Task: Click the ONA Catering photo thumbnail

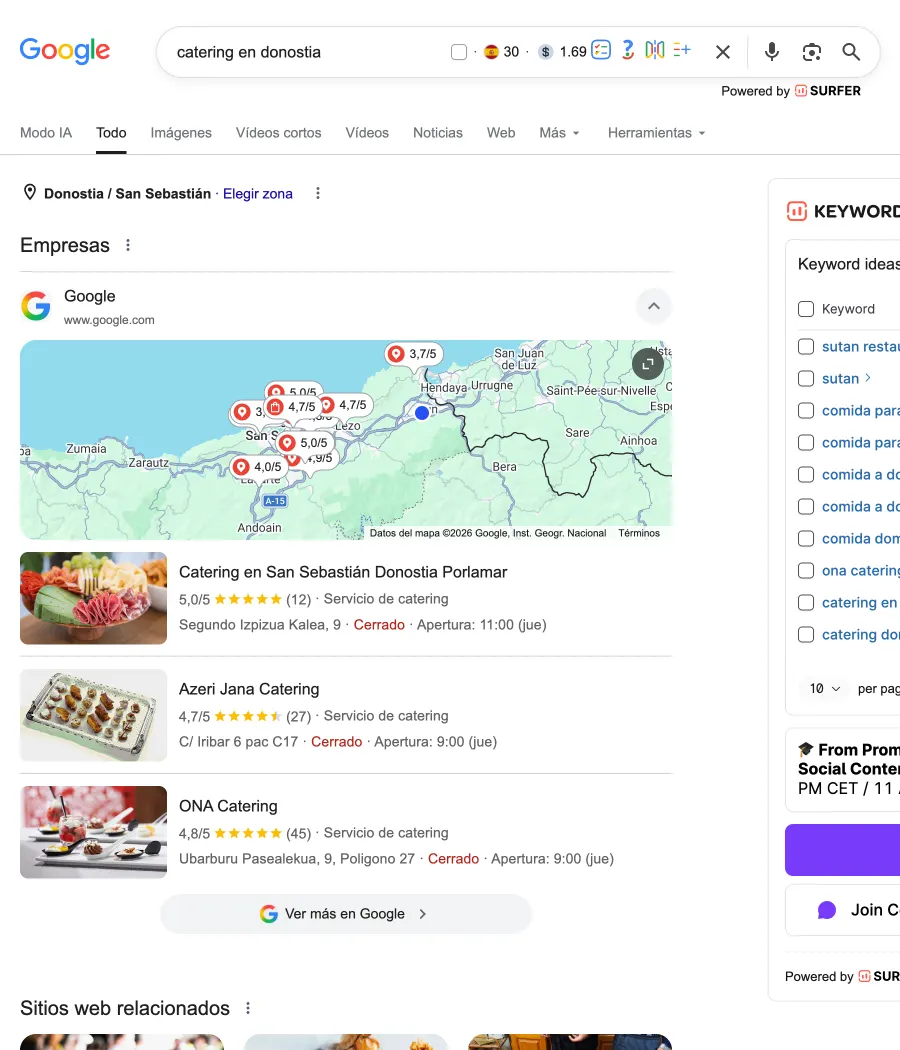Action: [93, 832]
